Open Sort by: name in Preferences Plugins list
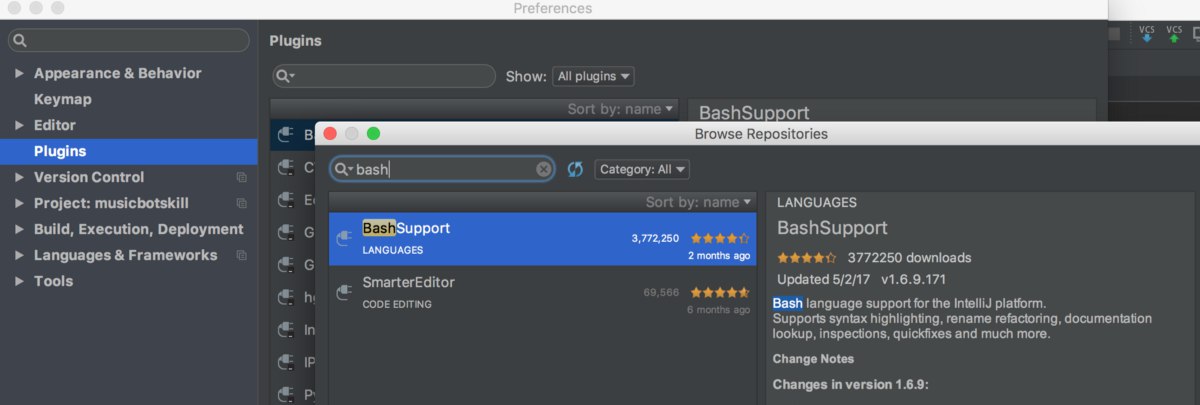This screenshot has width=1200, height=405. [622, 109]
